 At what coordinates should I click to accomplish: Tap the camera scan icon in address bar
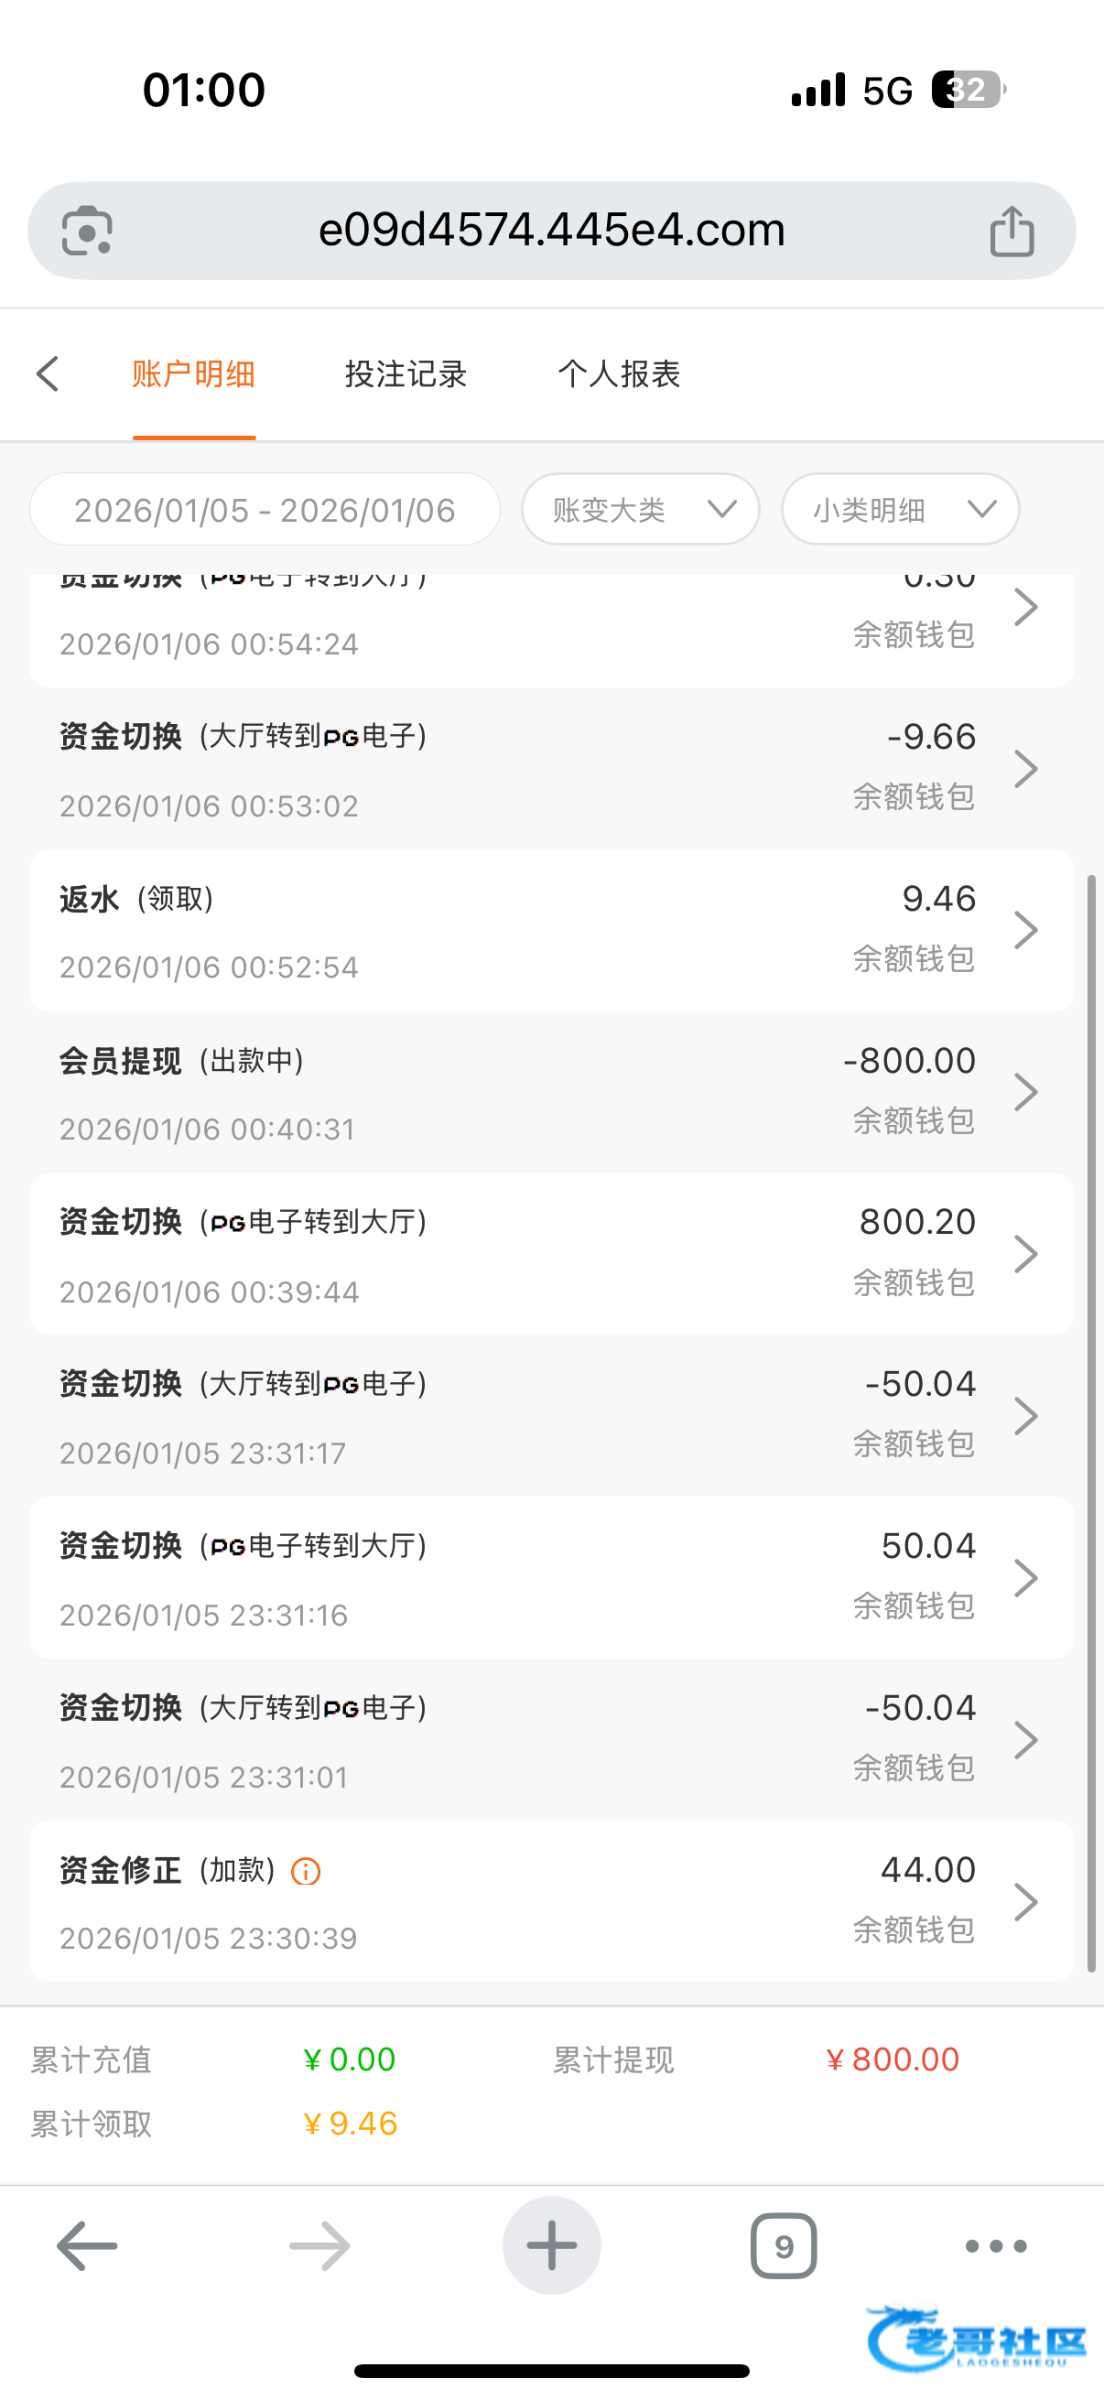[87, 231]
